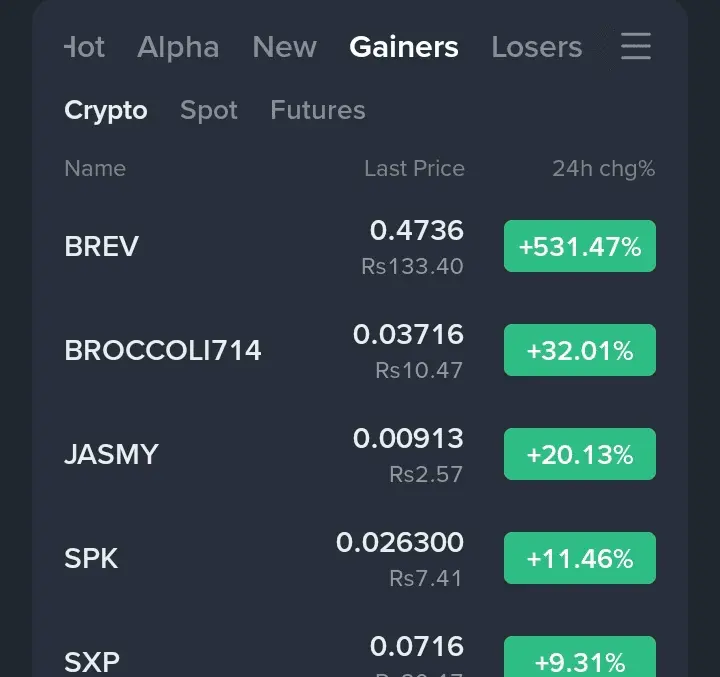Viewport: 720px width, 677px height.
Task: Select the Losers tab
Action: 536,47
